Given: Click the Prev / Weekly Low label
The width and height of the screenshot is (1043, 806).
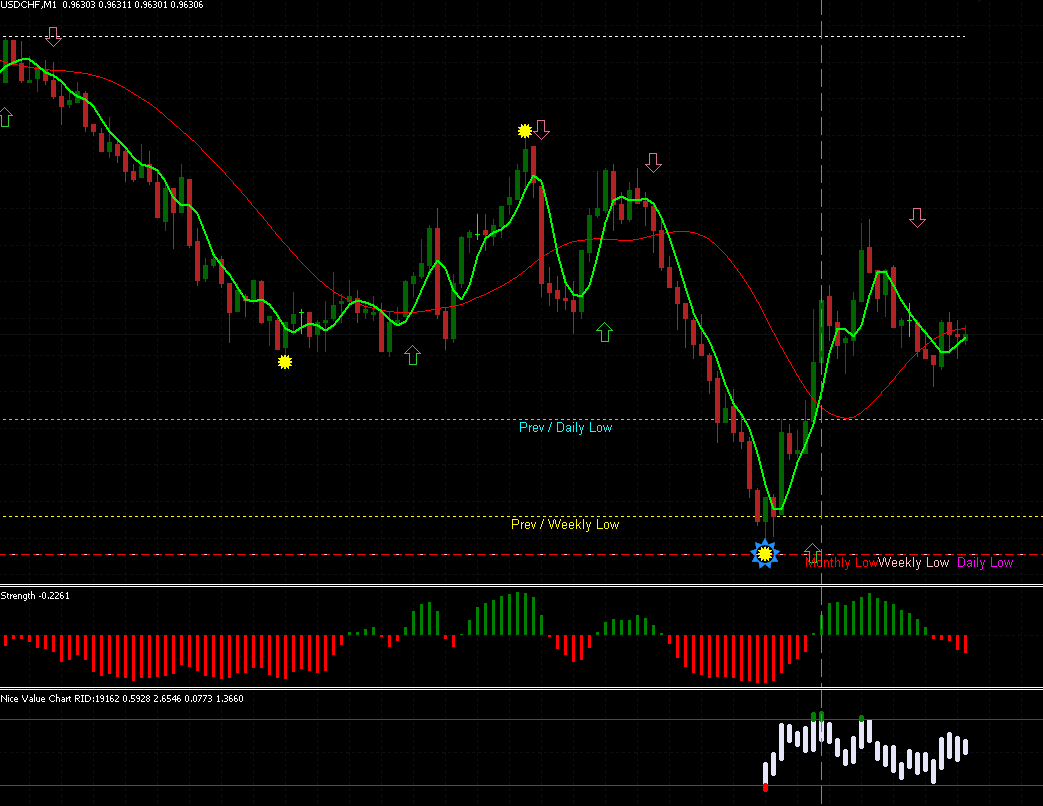Looking at the screenshot, I should 565,525.
